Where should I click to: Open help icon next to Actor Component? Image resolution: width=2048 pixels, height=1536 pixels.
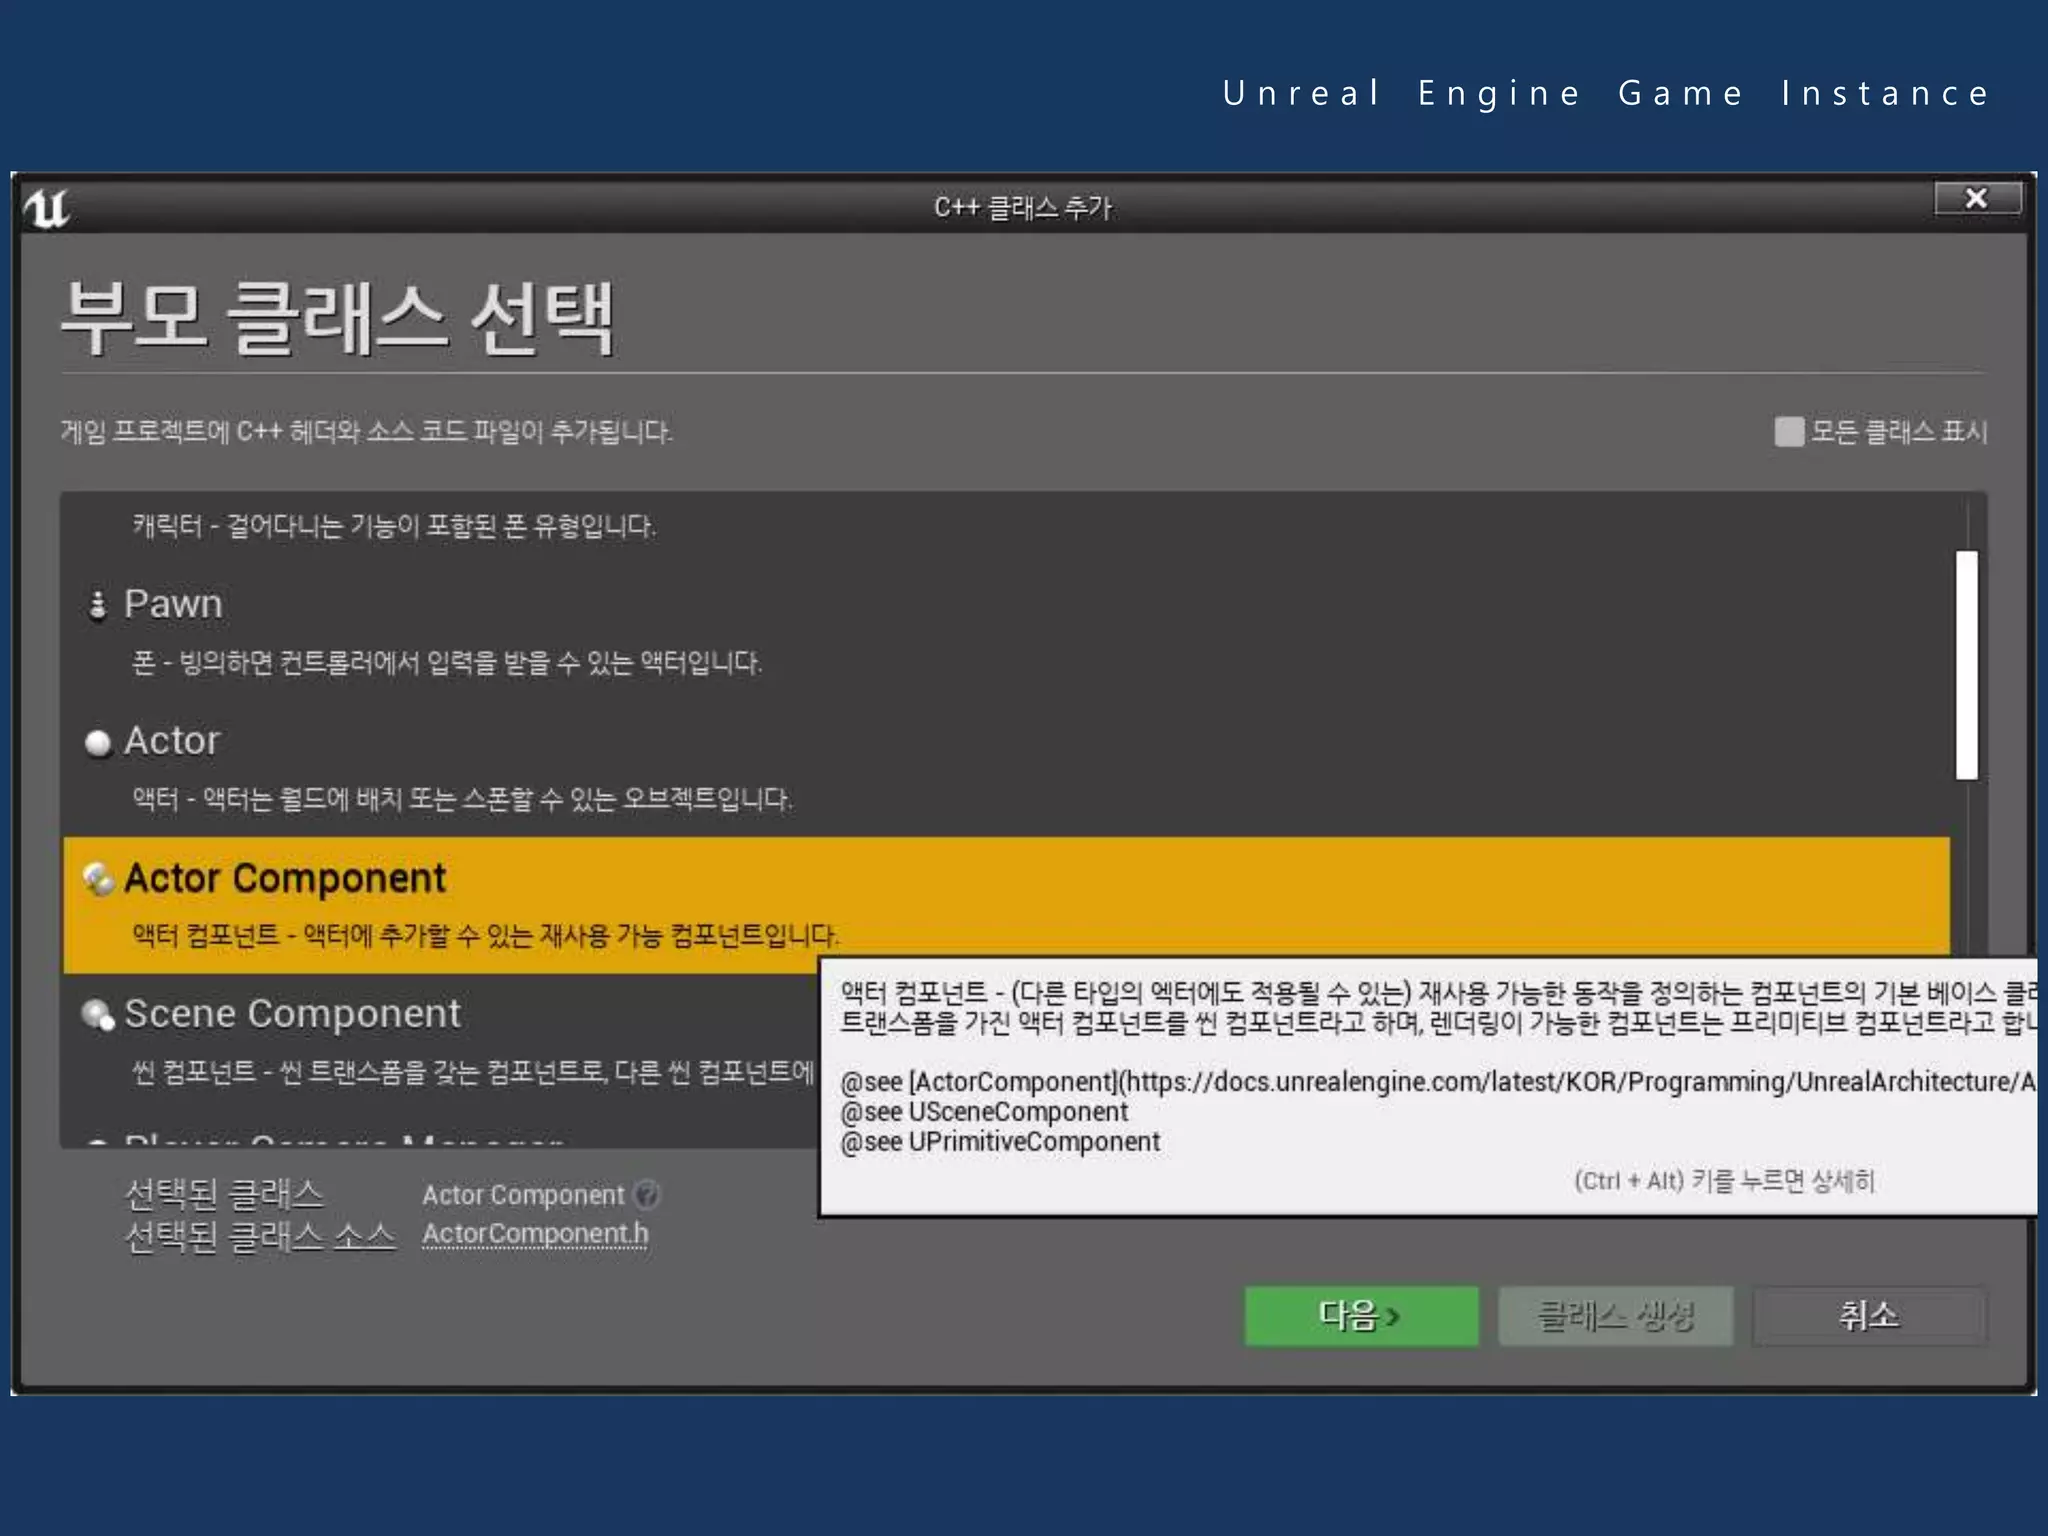point(648,1194)
